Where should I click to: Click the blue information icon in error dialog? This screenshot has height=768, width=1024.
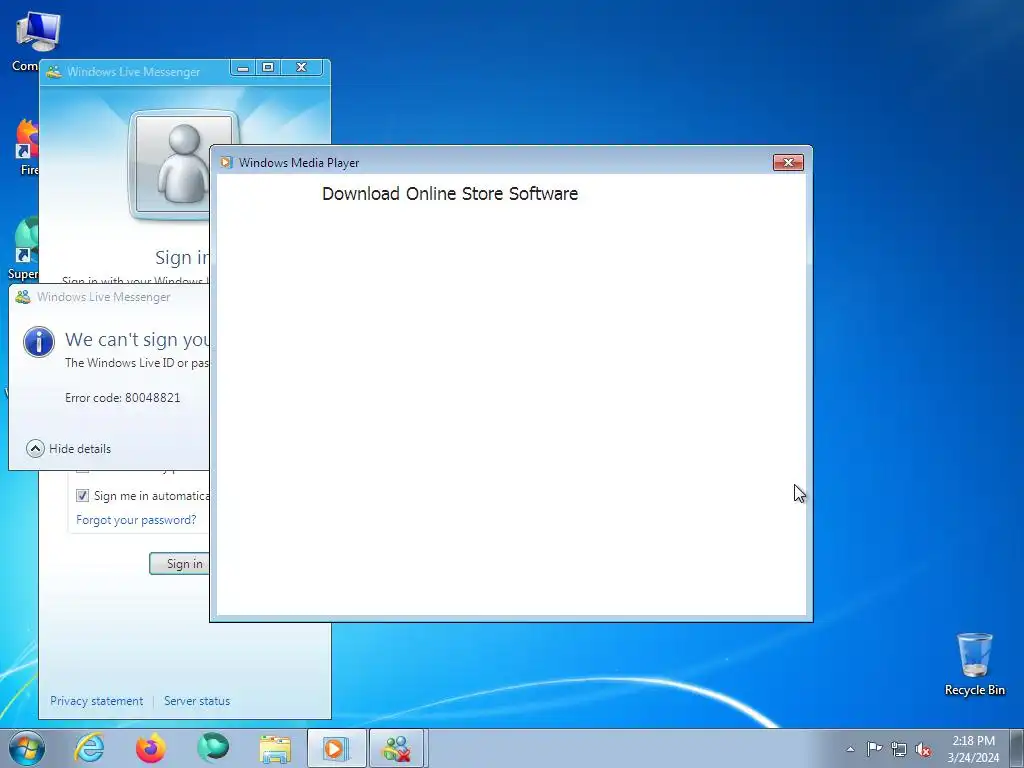39,342
